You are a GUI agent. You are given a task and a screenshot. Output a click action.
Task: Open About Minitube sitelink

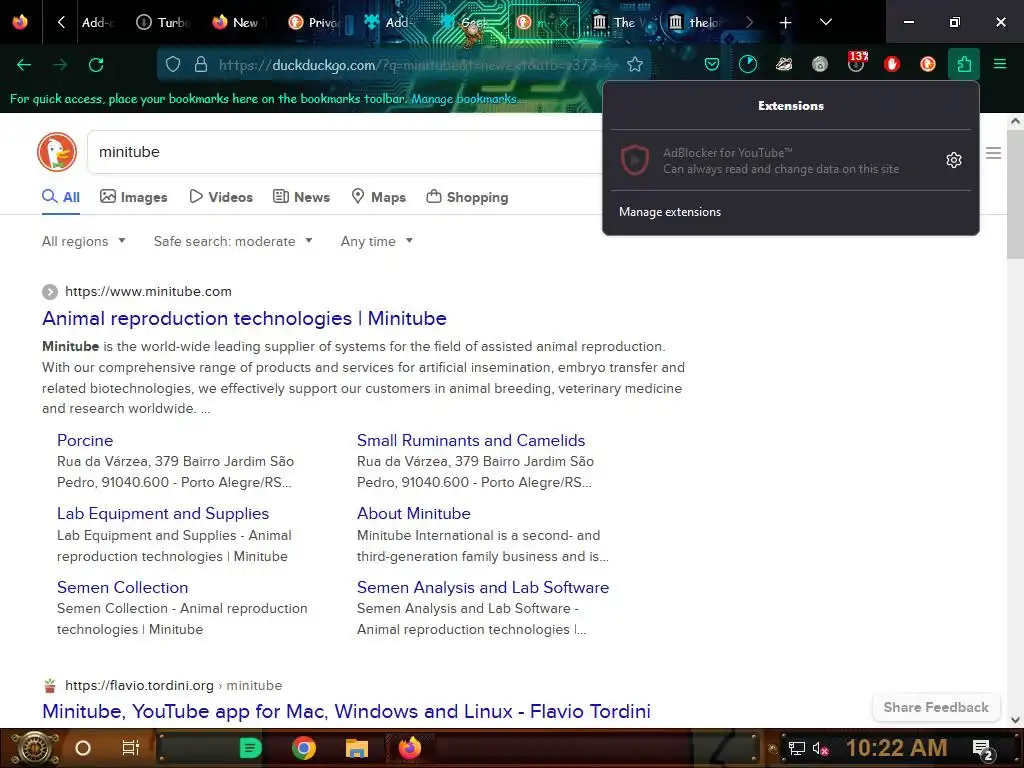(x=413, y=513)
